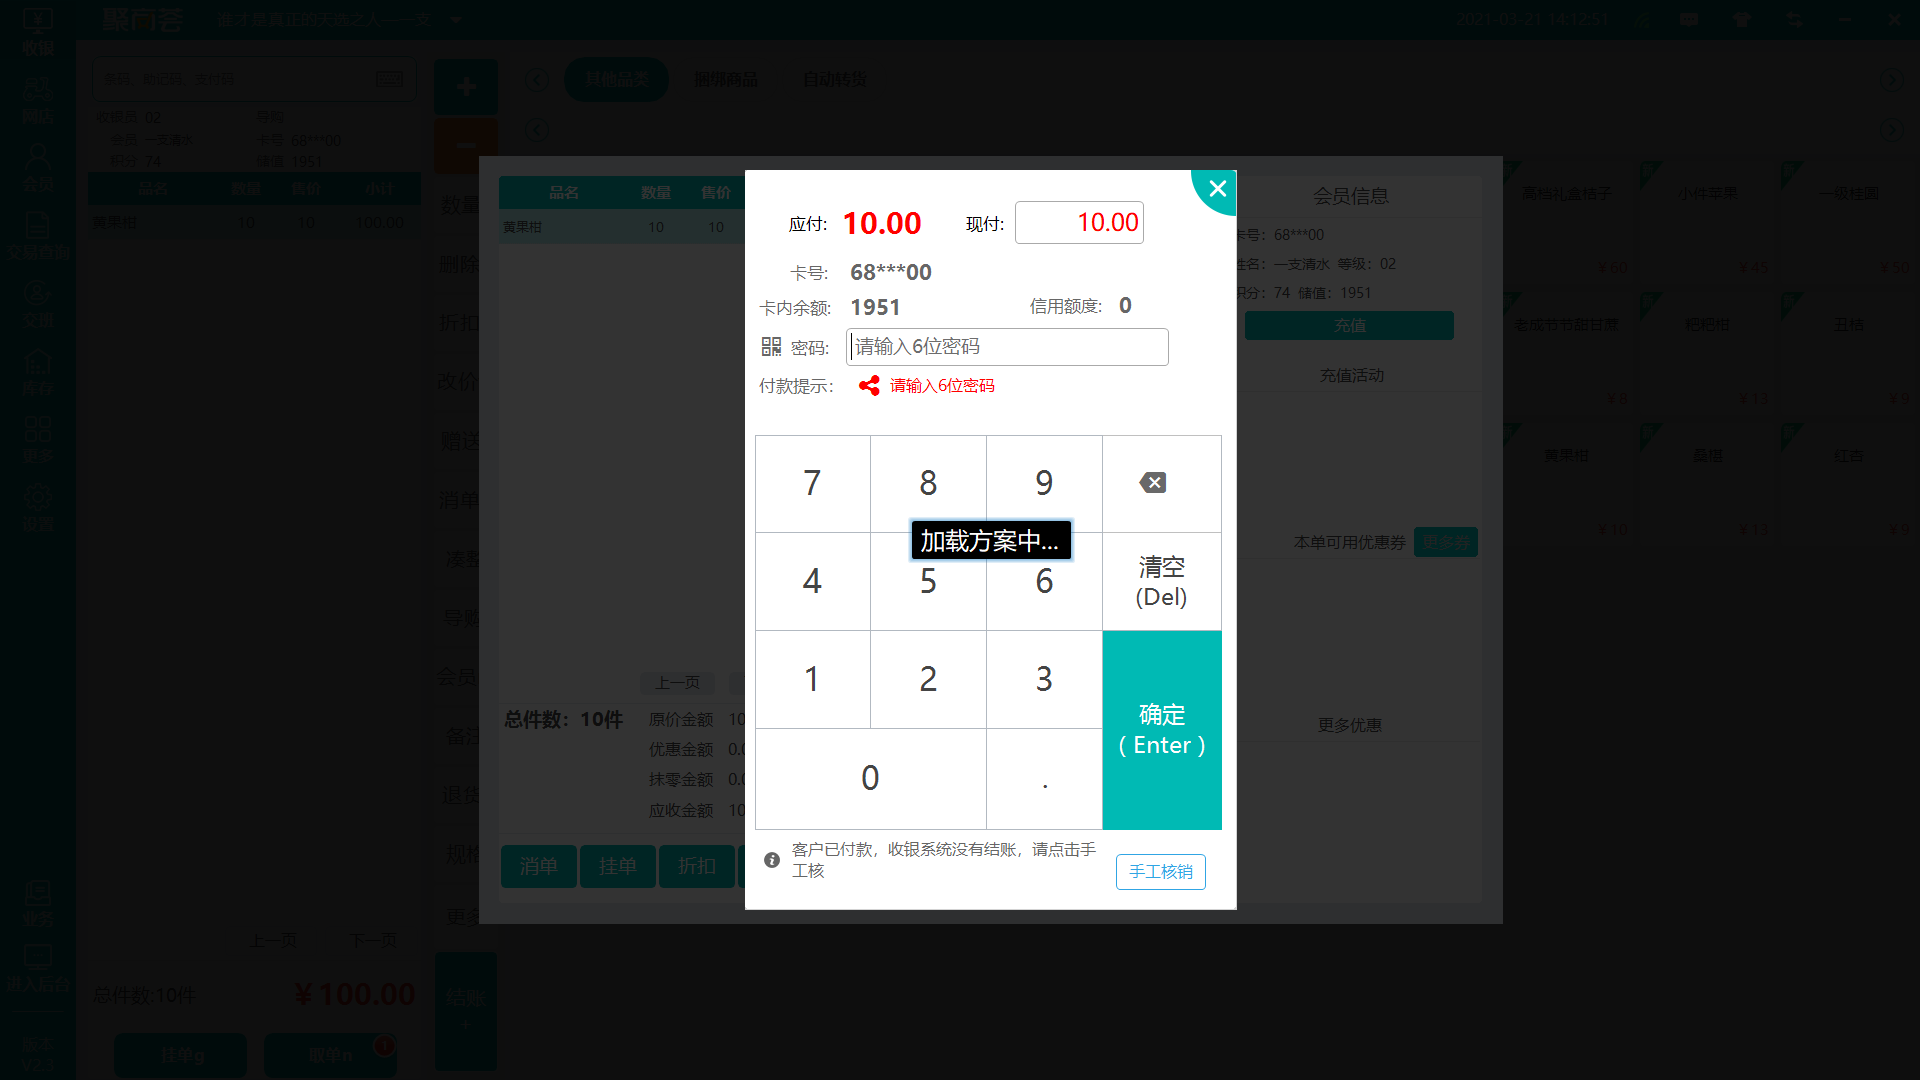
Task: Close the payment dialog with X
Action: point(1217,189)
